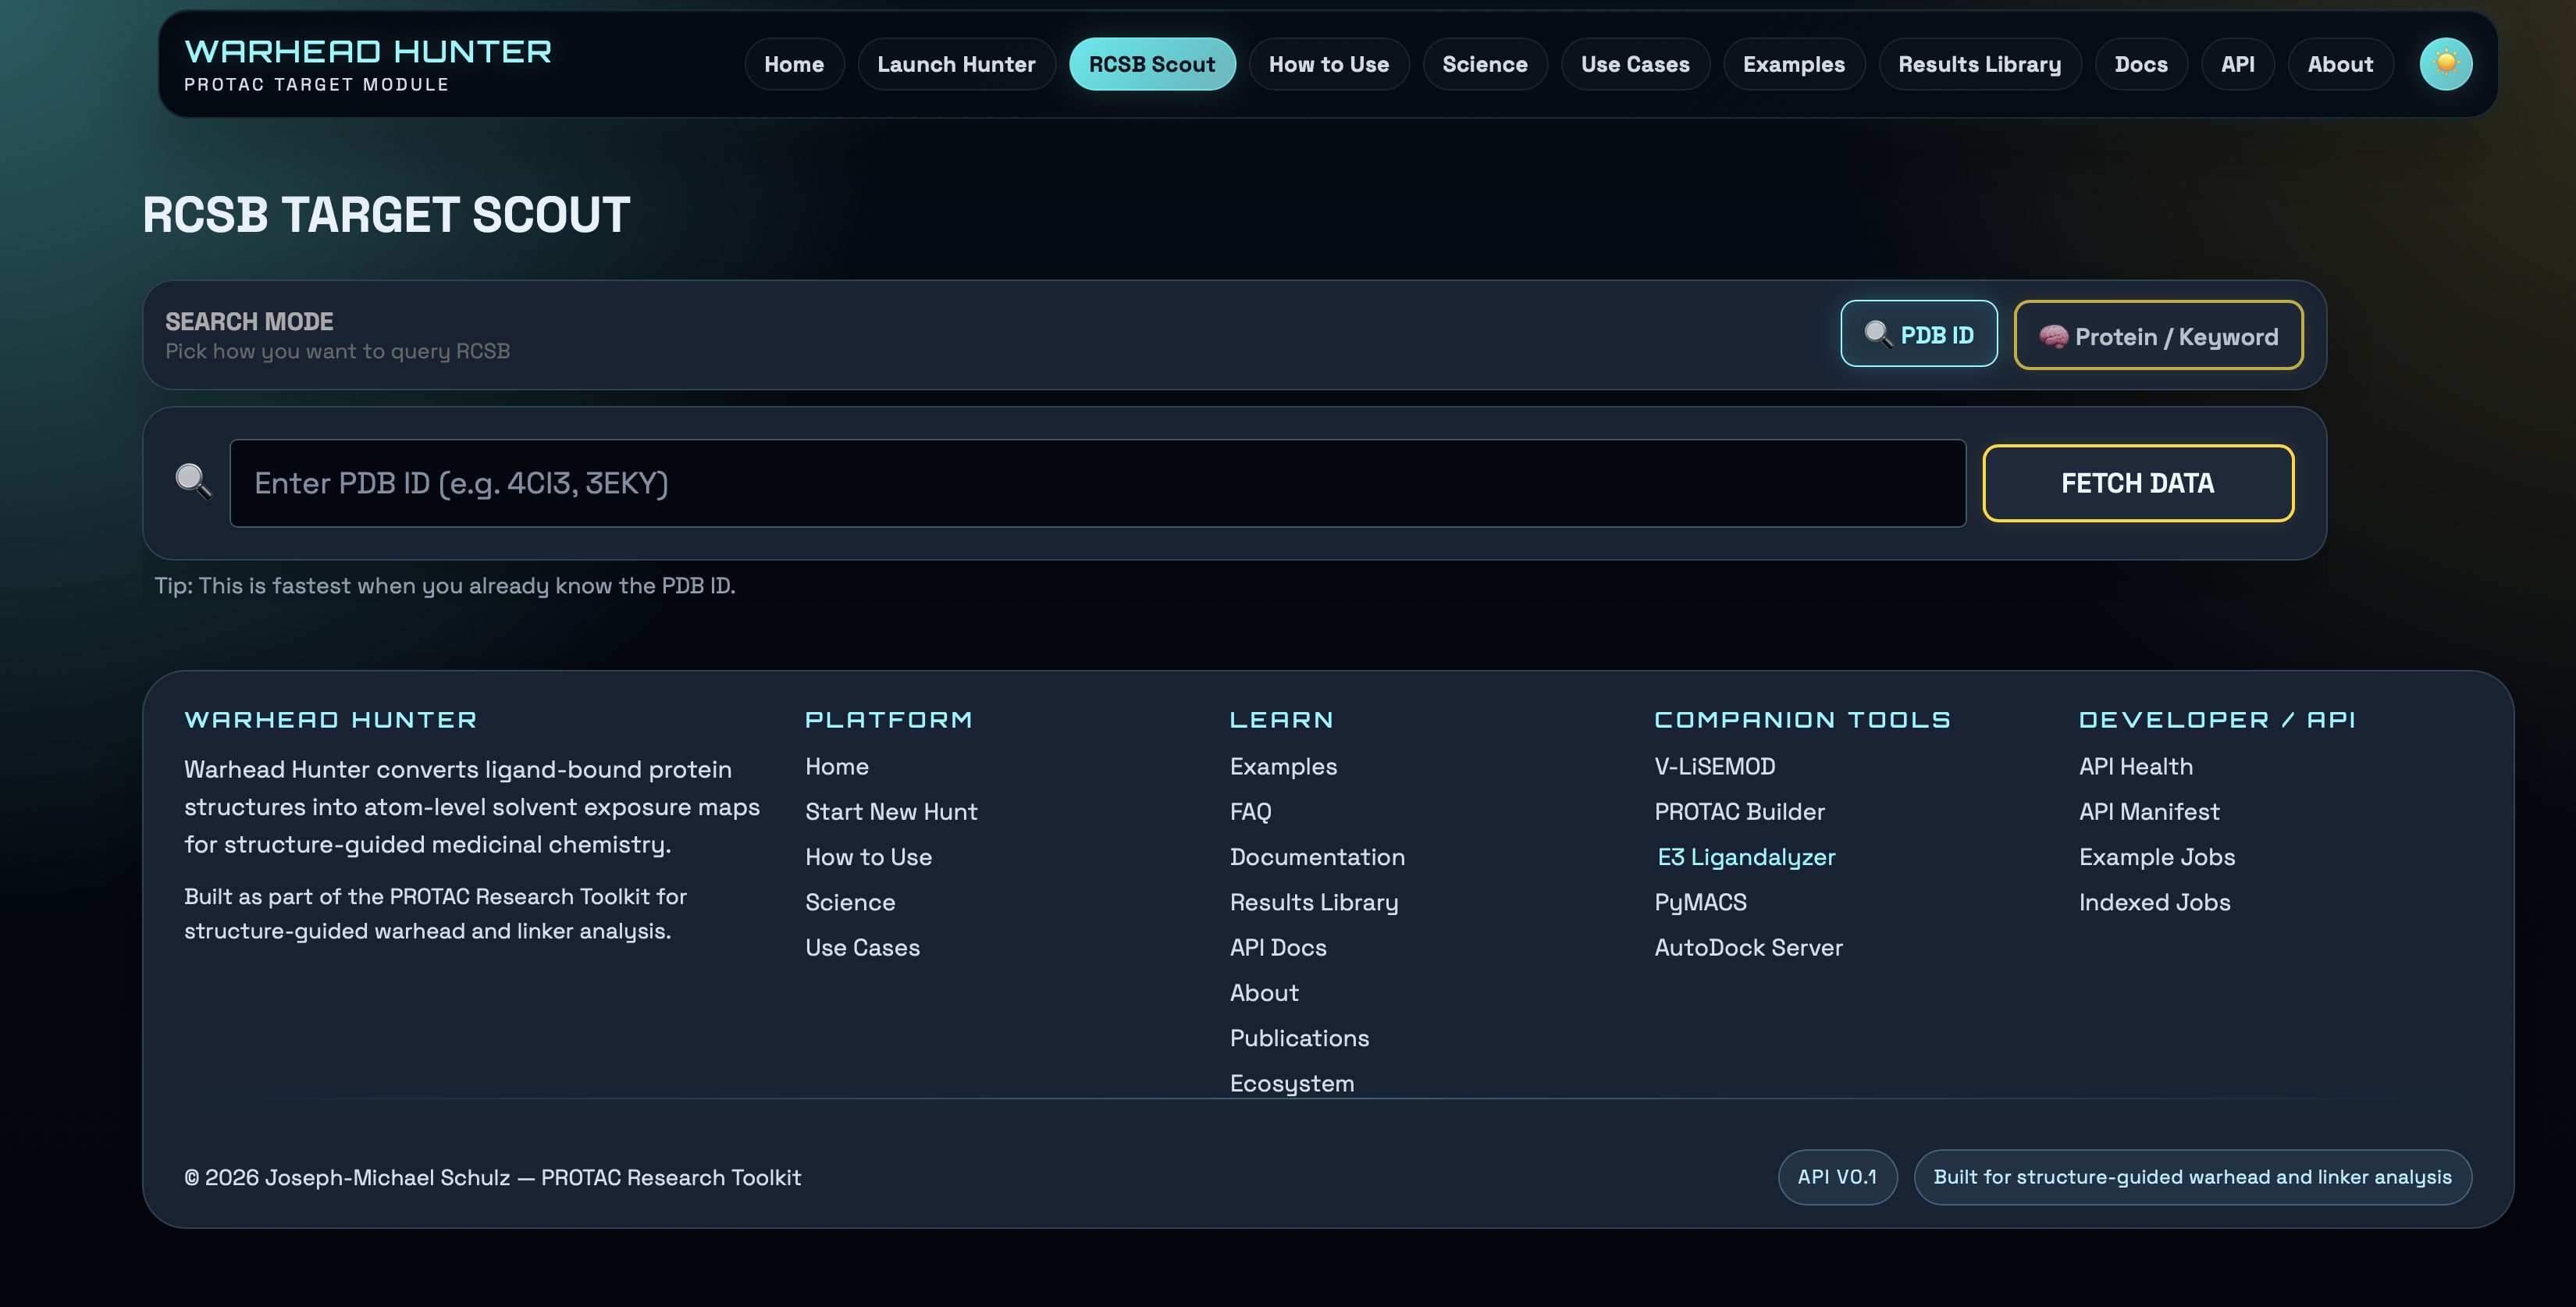
Task: Open Use Cases in top navigation
Action: click(1635, 64)
